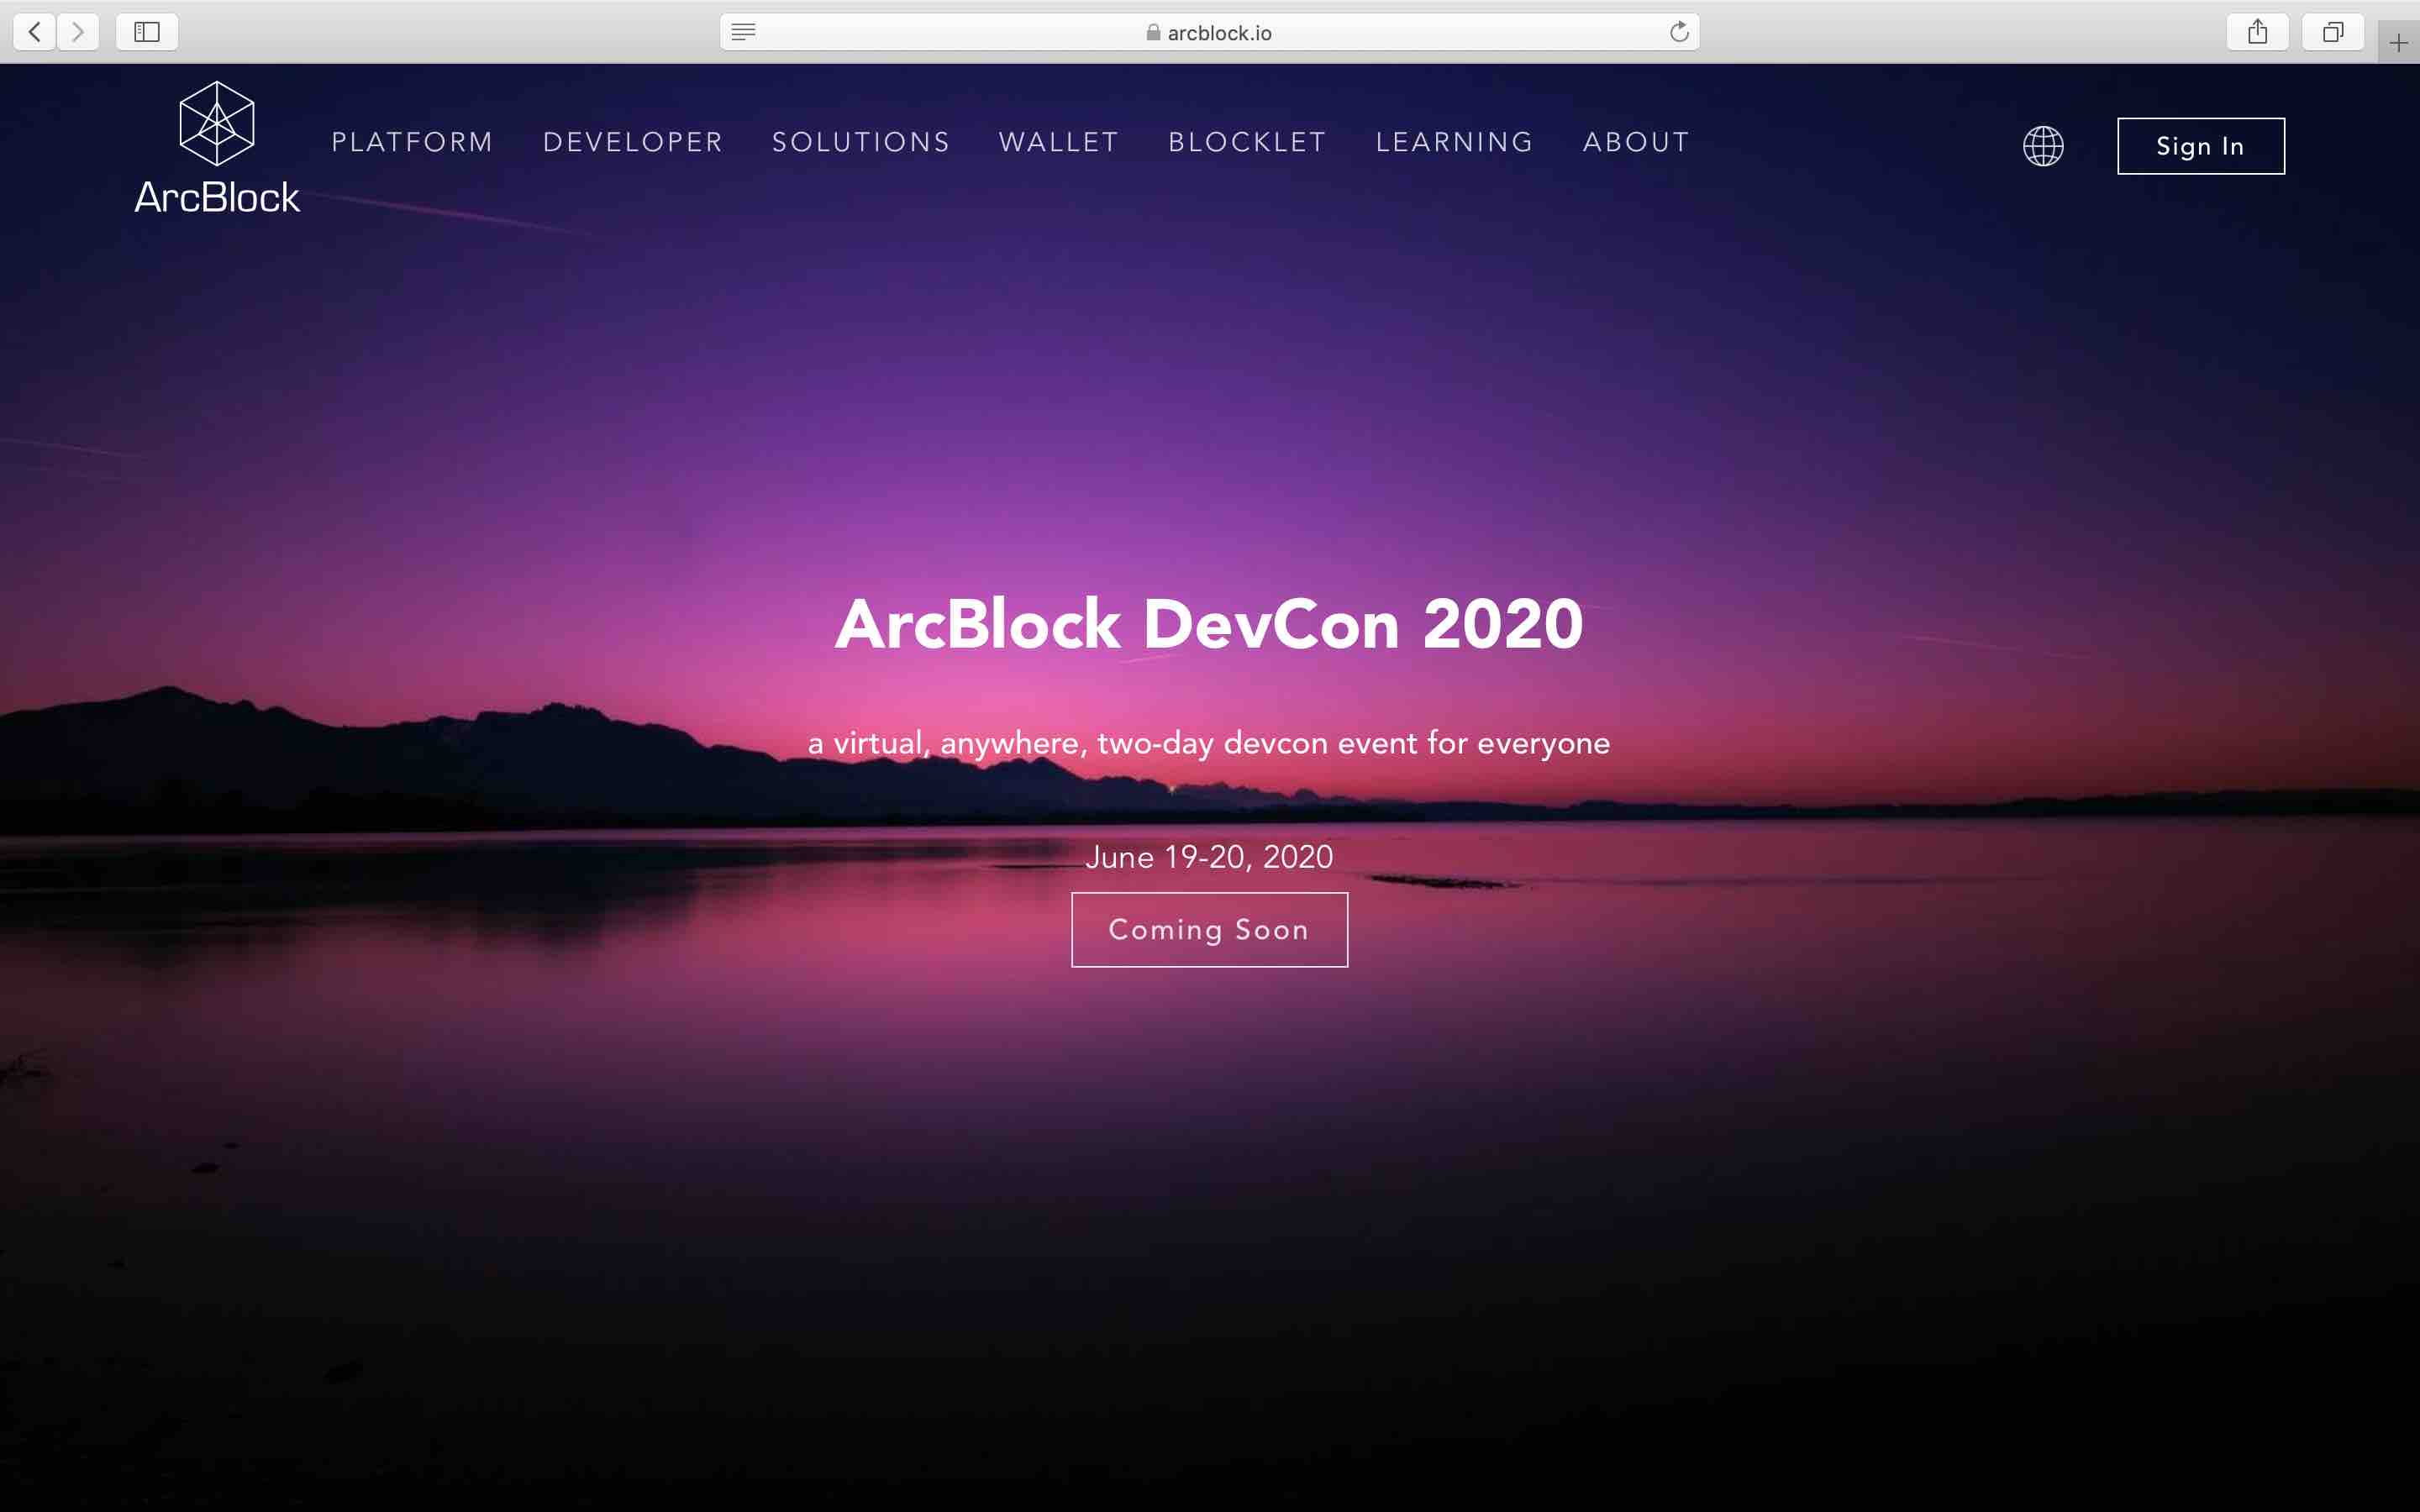This screenshot has height=1512, width=2420.
Task: Open the PLATFORM navigation menu
Action: 412,142
